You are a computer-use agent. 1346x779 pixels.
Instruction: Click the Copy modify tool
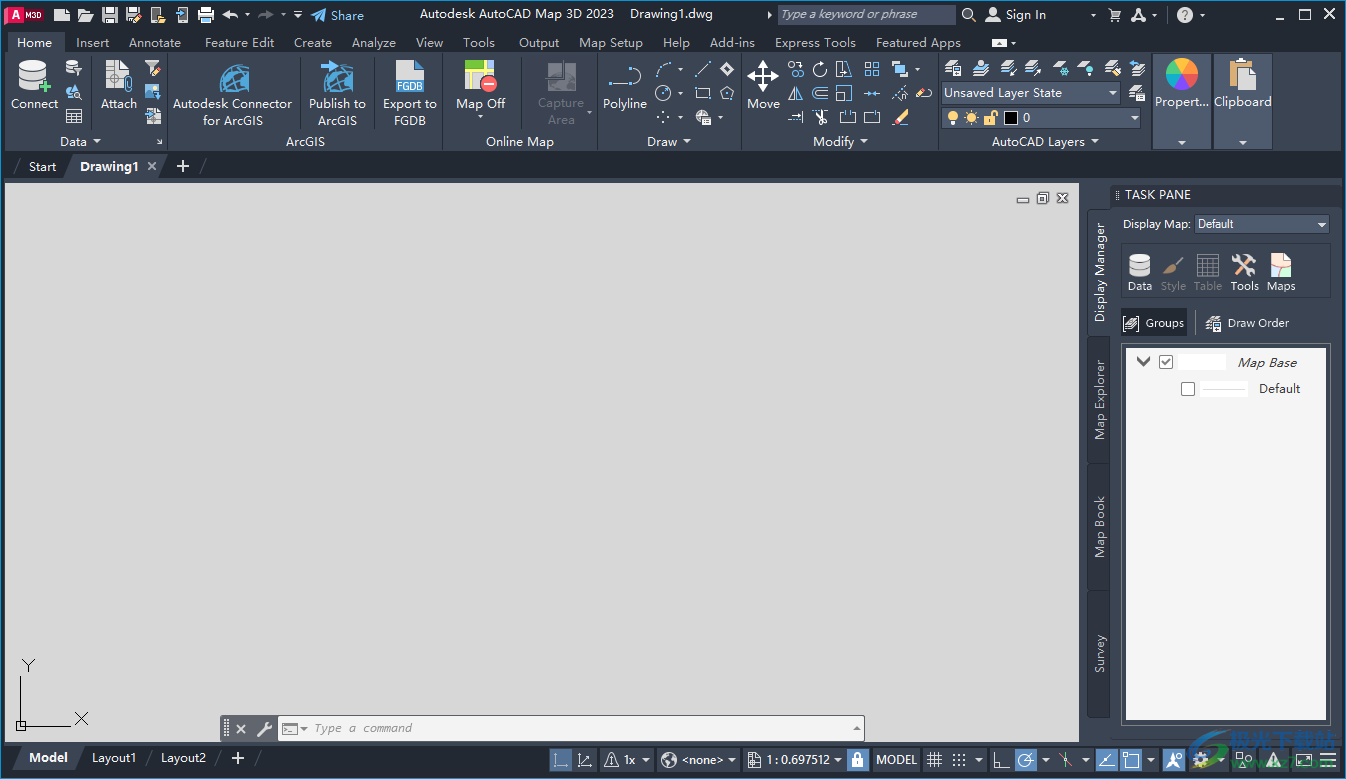pyautogui.click(x=795, y=69)
